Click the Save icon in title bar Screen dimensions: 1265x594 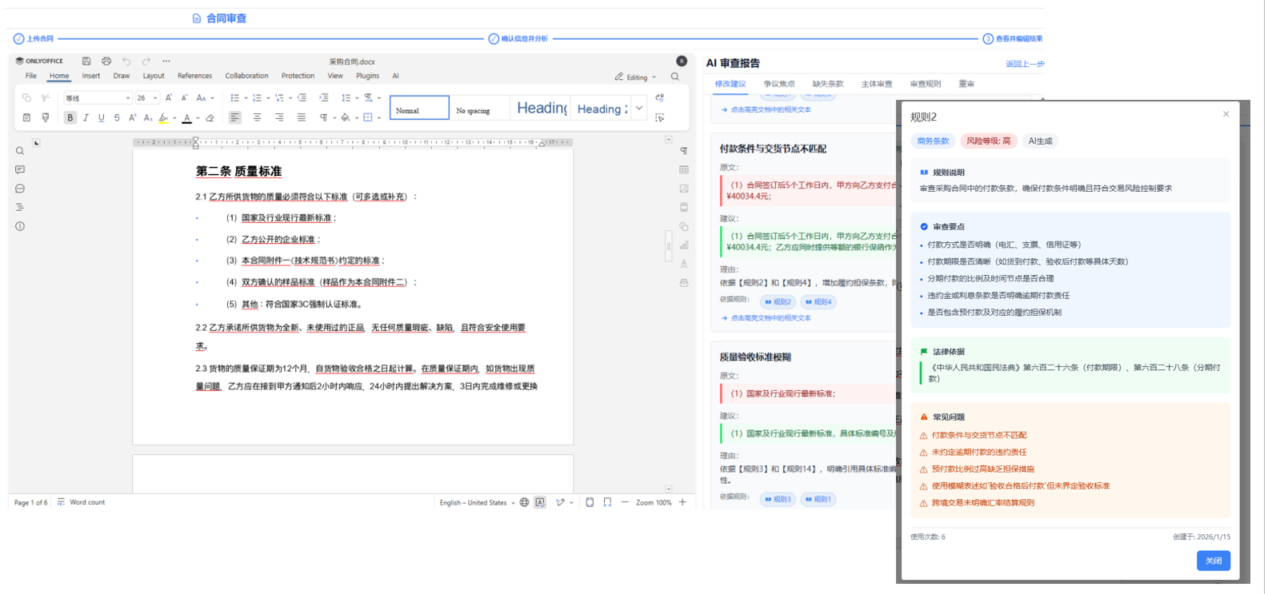pos(87,61)
